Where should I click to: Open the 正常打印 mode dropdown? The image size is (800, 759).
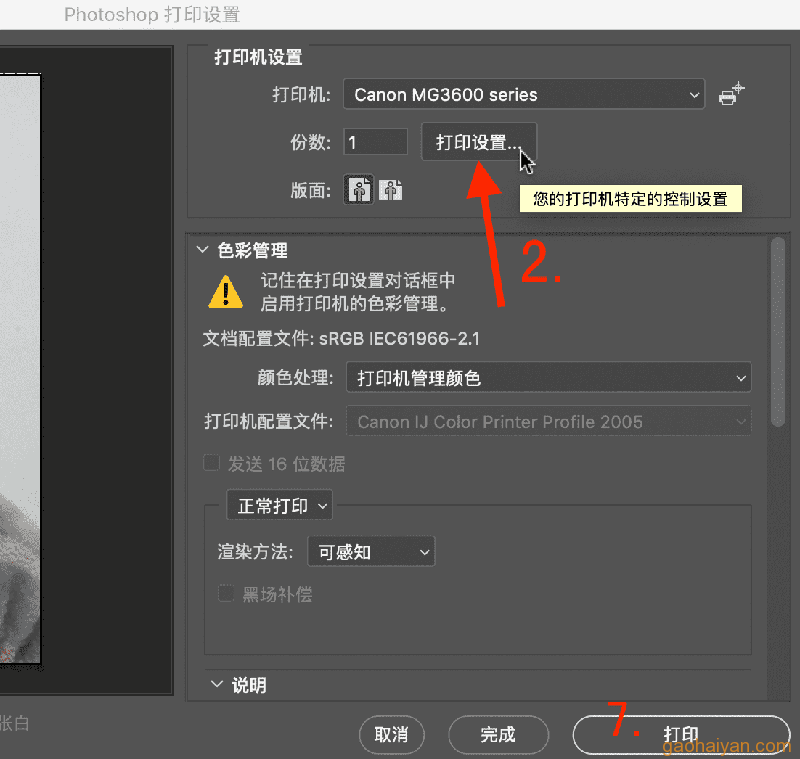tap(280, 505)
